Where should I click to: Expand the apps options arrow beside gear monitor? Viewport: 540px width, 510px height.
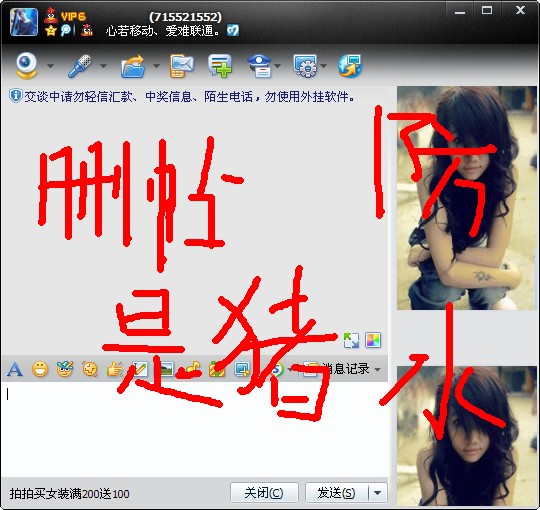tap(324, 65)
